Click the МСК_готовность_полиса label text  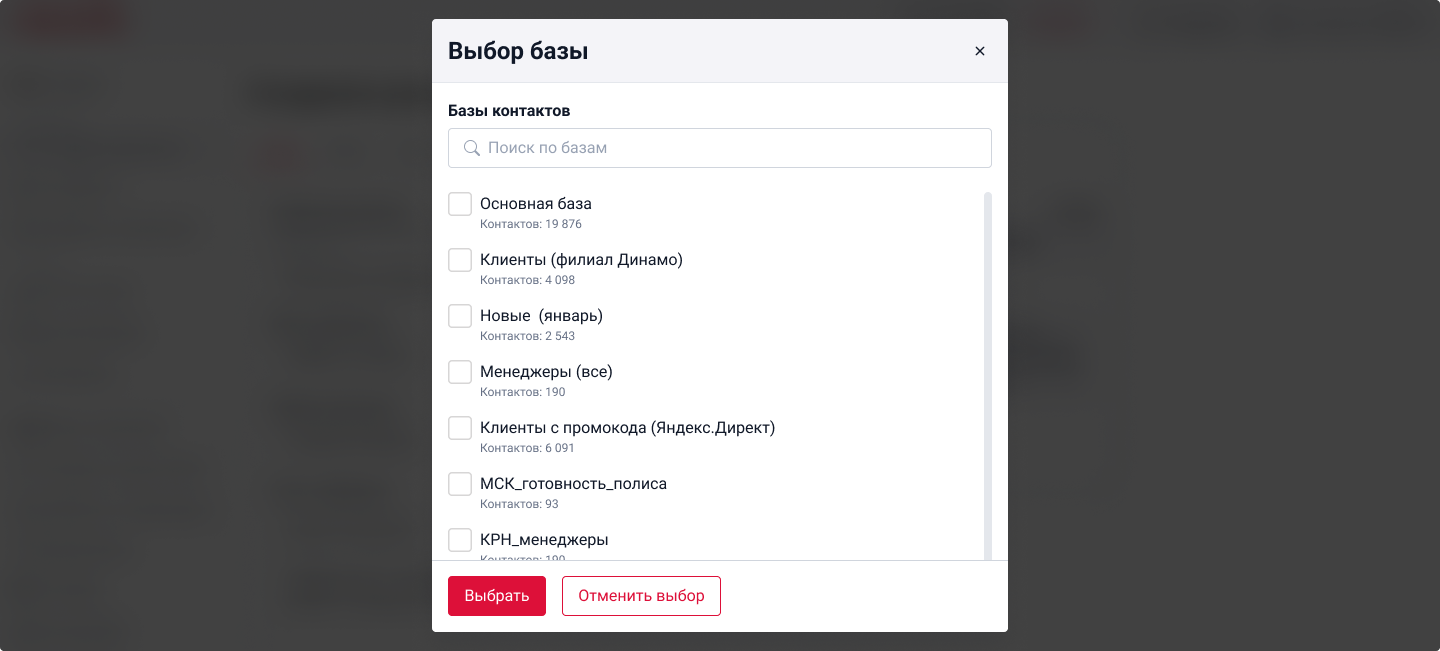[x=573, y=484]
